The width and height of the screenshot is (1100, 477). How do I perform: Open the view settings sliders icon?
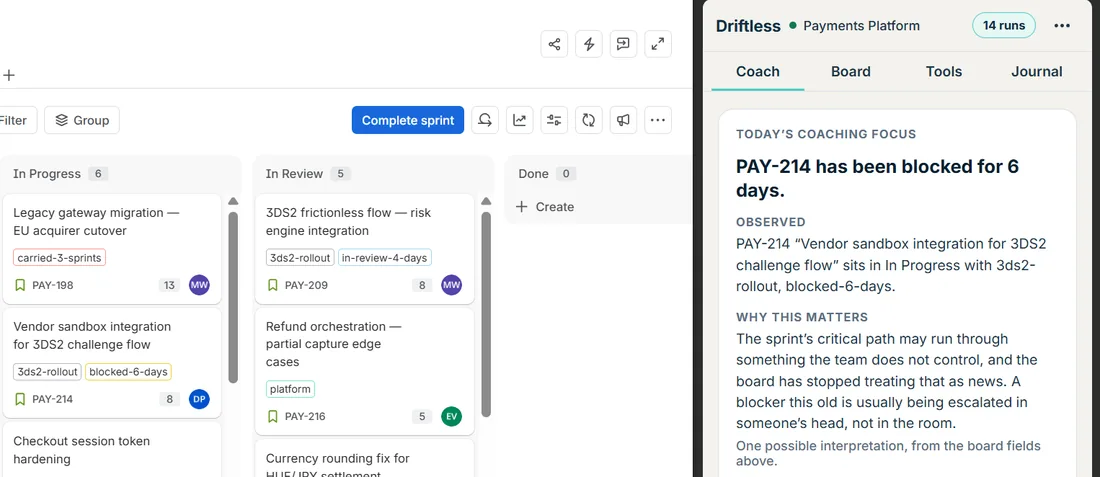point(554,120)
